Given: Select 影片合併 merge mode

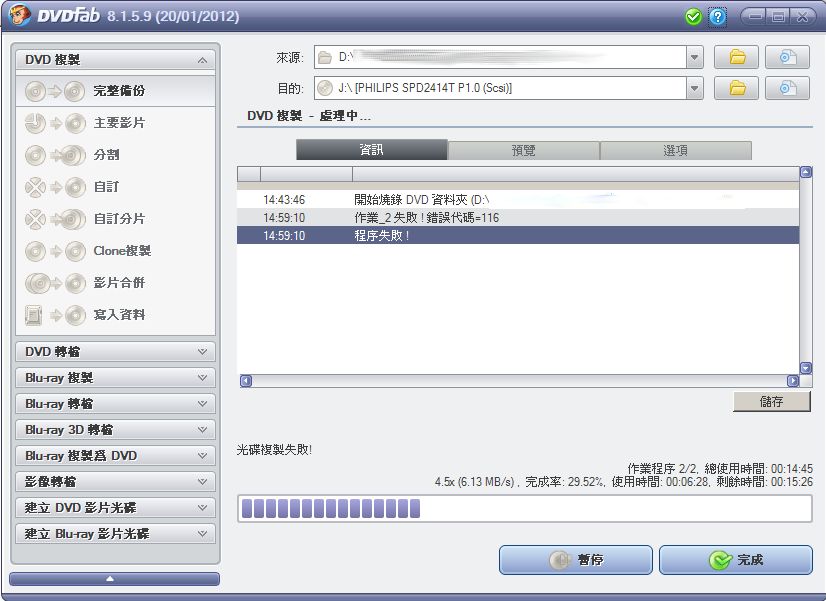Looking at the screenshot, I should pyautogui.click(x=115, y=283).
